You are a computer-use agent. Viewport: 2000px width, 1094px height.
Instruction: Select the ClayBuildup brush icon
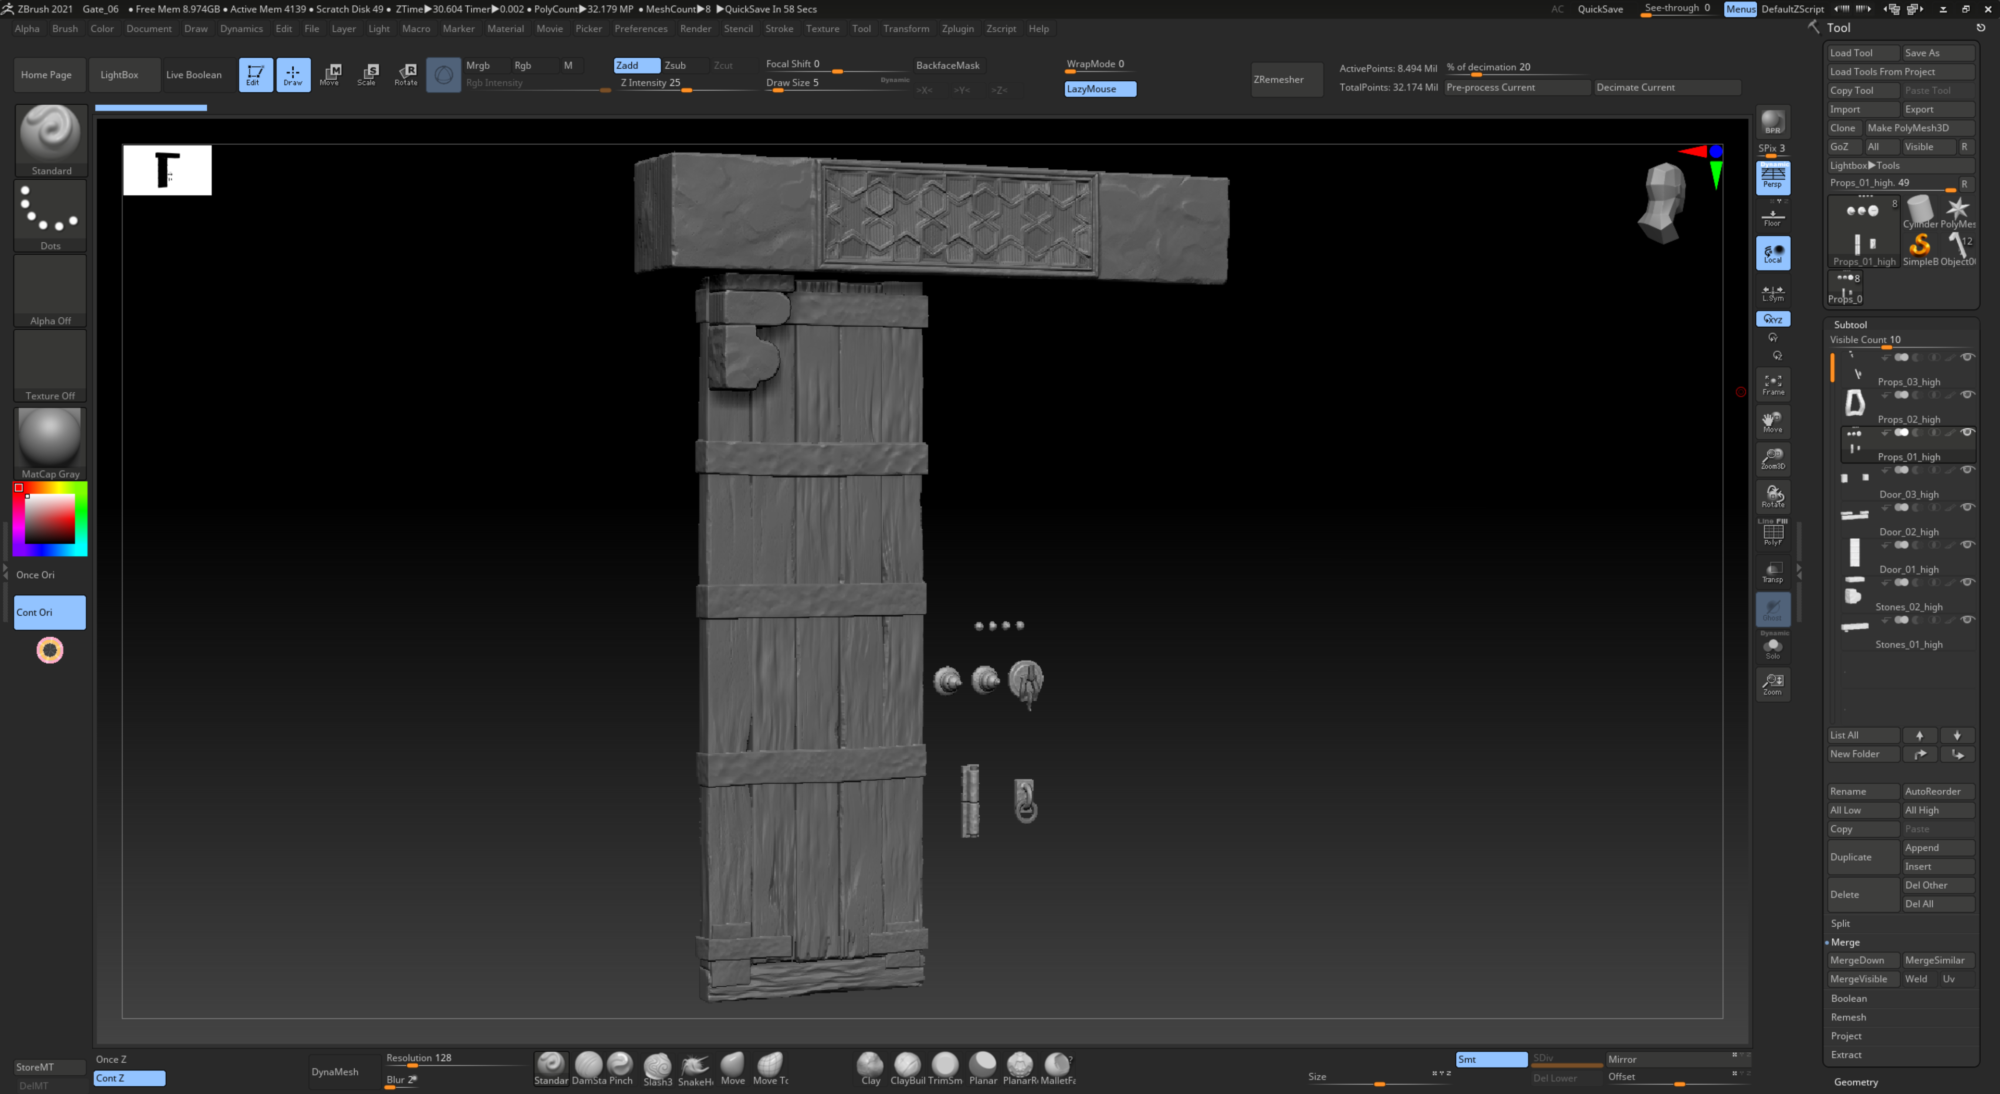coord(907,1065)
